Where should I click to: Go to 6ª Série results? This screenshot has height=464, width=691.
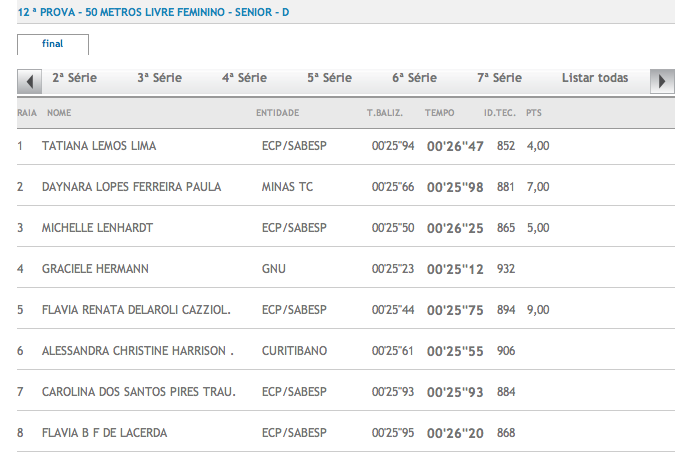click(x=414, y=78)
